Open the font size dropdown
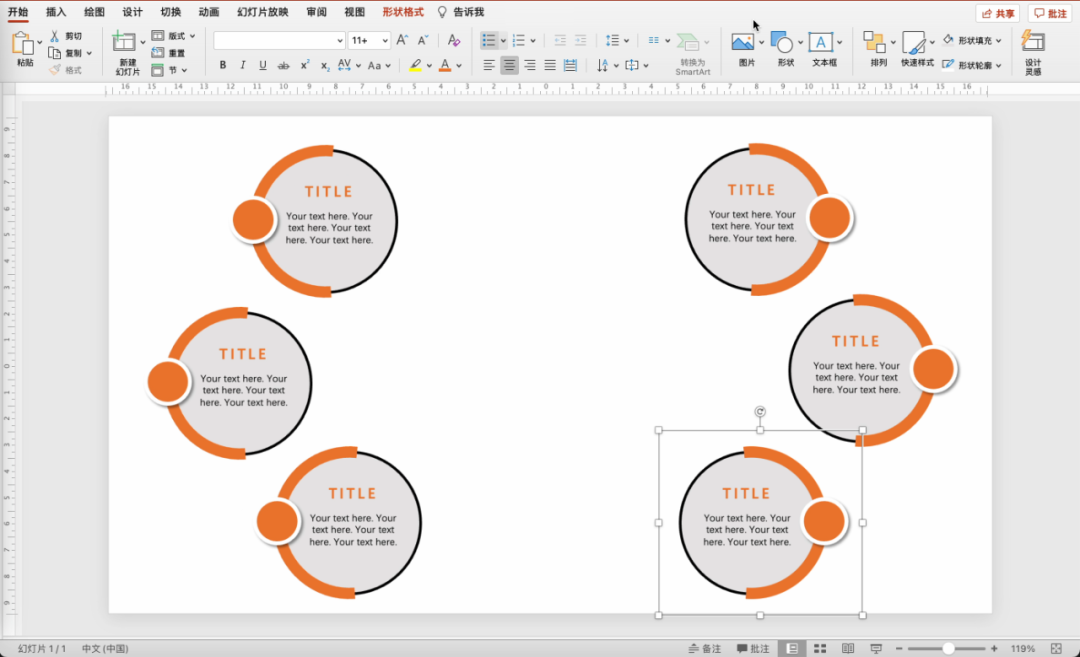The height and width of the screenshot is (657, 1080). click(385, 40)
